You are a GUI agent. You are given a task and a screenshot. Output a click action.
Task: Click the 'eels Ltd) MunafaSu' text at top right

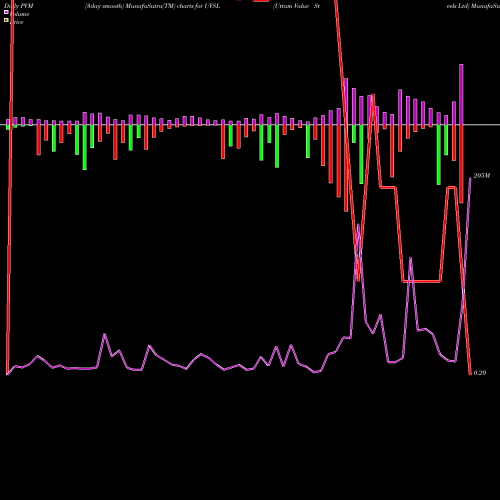tap(473, 6)
